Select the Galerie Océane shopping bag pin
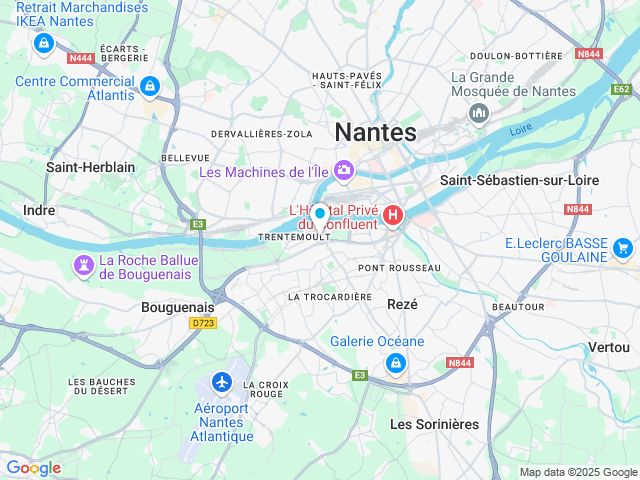Image resolution: width=640 pixels, height=480 pixels. click(x=396, y=363)
